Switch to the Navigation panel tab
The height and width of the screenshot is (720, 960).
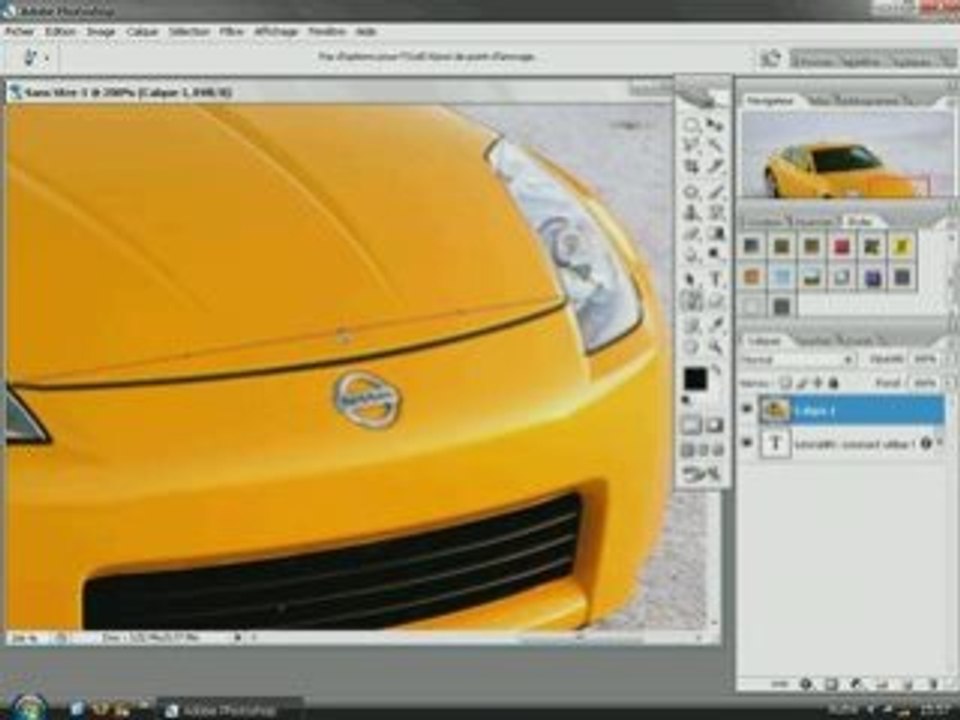[771, 101]
